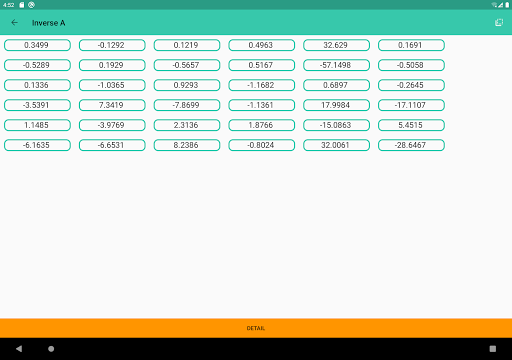Tap the Android home circle button
Screen dimensions: 512x360
[x=51, y=349]
